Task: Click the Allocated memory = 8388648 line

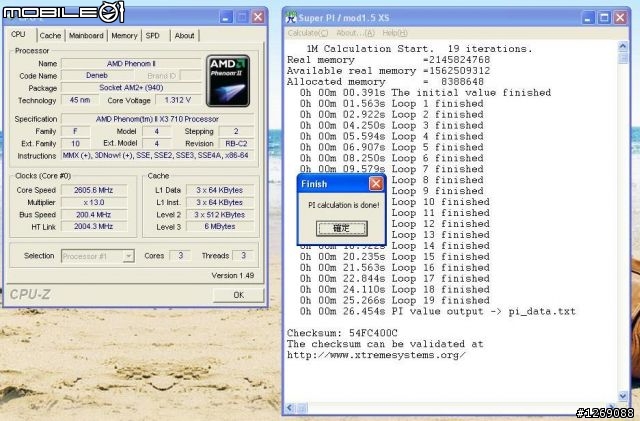Action: click(x=385, y=82)
